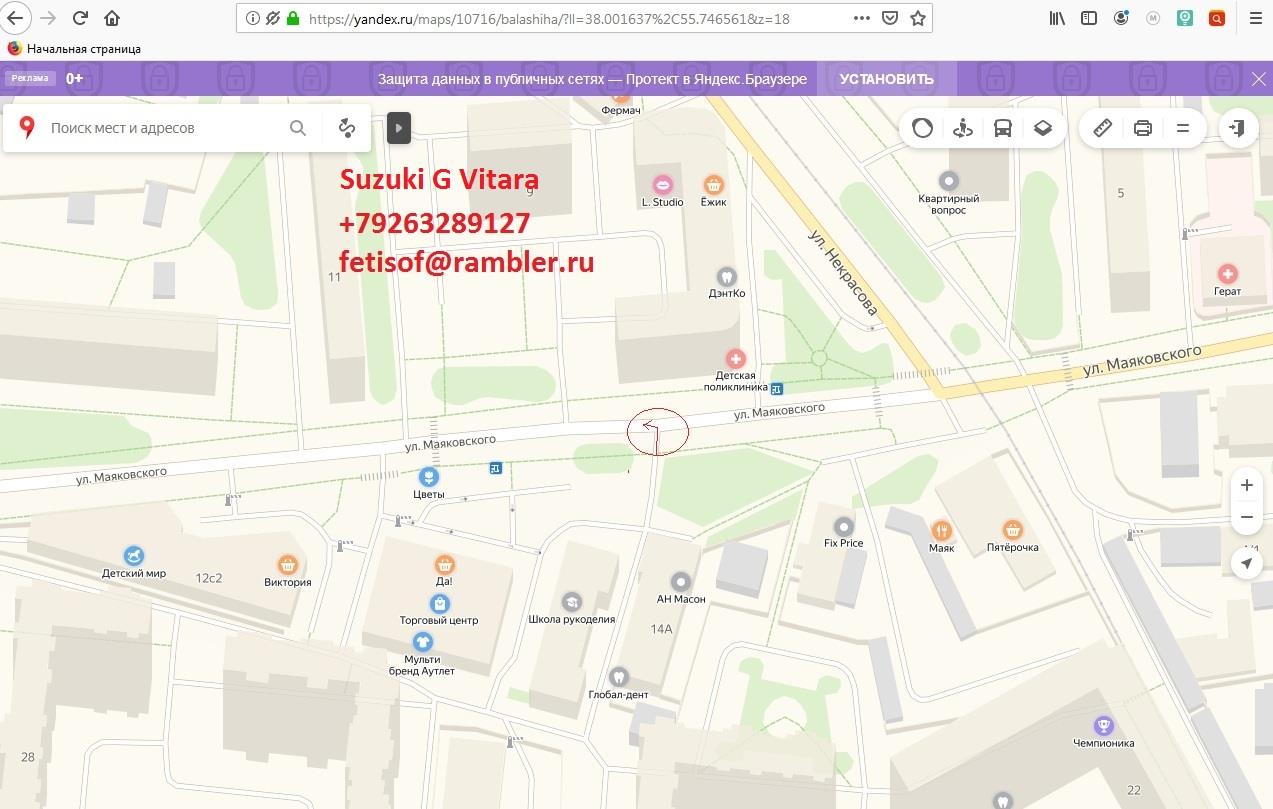Select the Герат medical marker
This screenshot has width=1273, height=809.
click(1227, 273)
